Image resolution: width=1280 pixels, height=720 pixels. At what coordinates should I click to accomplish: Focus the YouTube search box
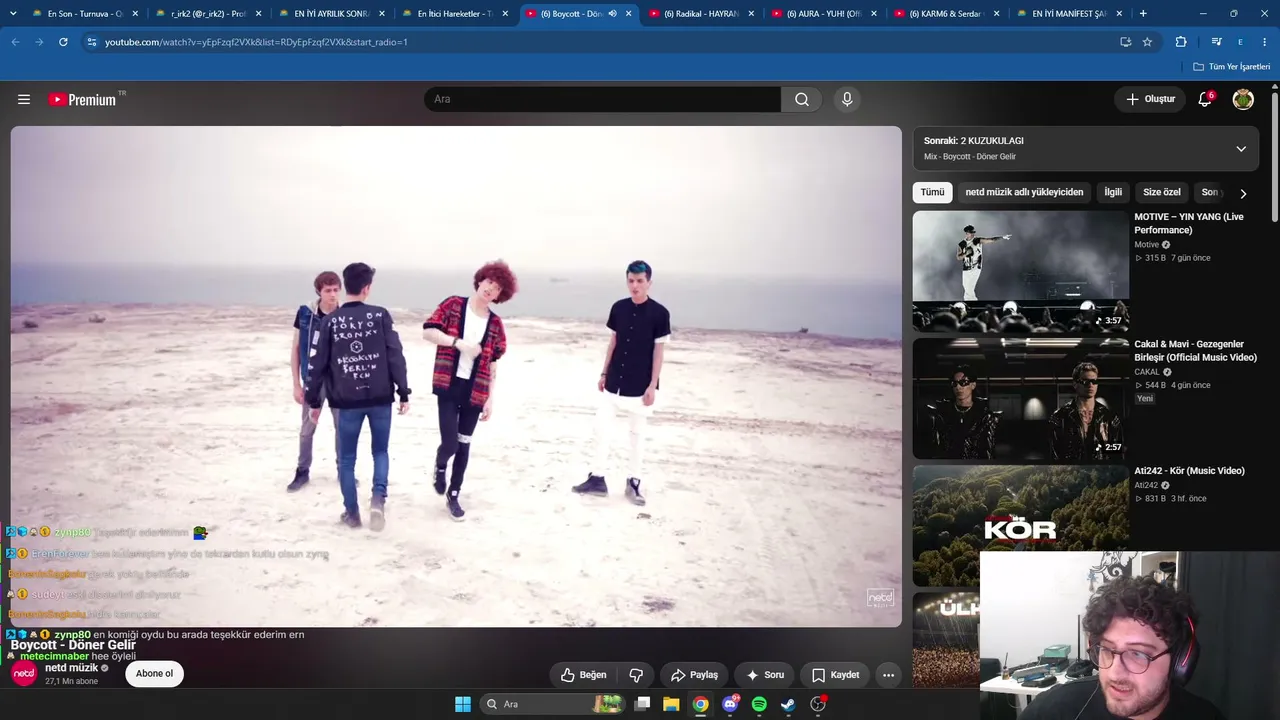tap(602, 99)
